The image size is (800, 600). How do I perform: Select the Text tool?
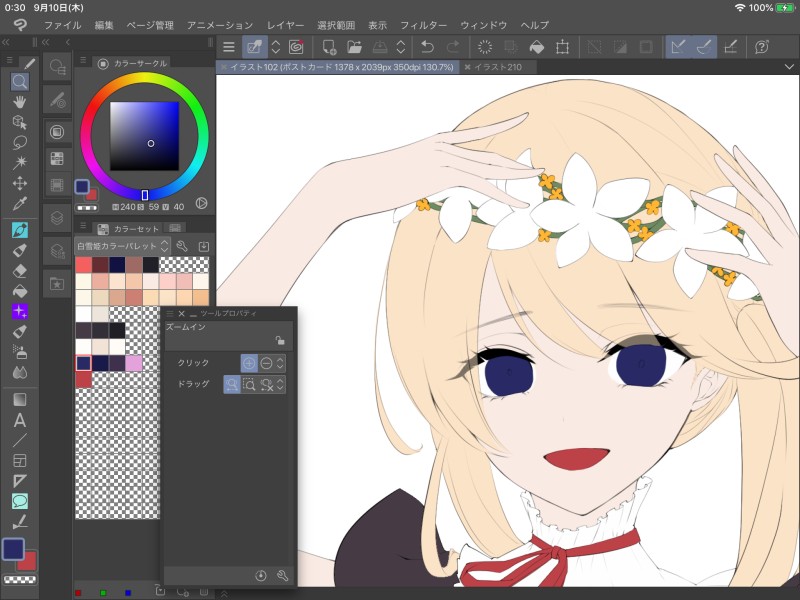(x=19, y=420)
